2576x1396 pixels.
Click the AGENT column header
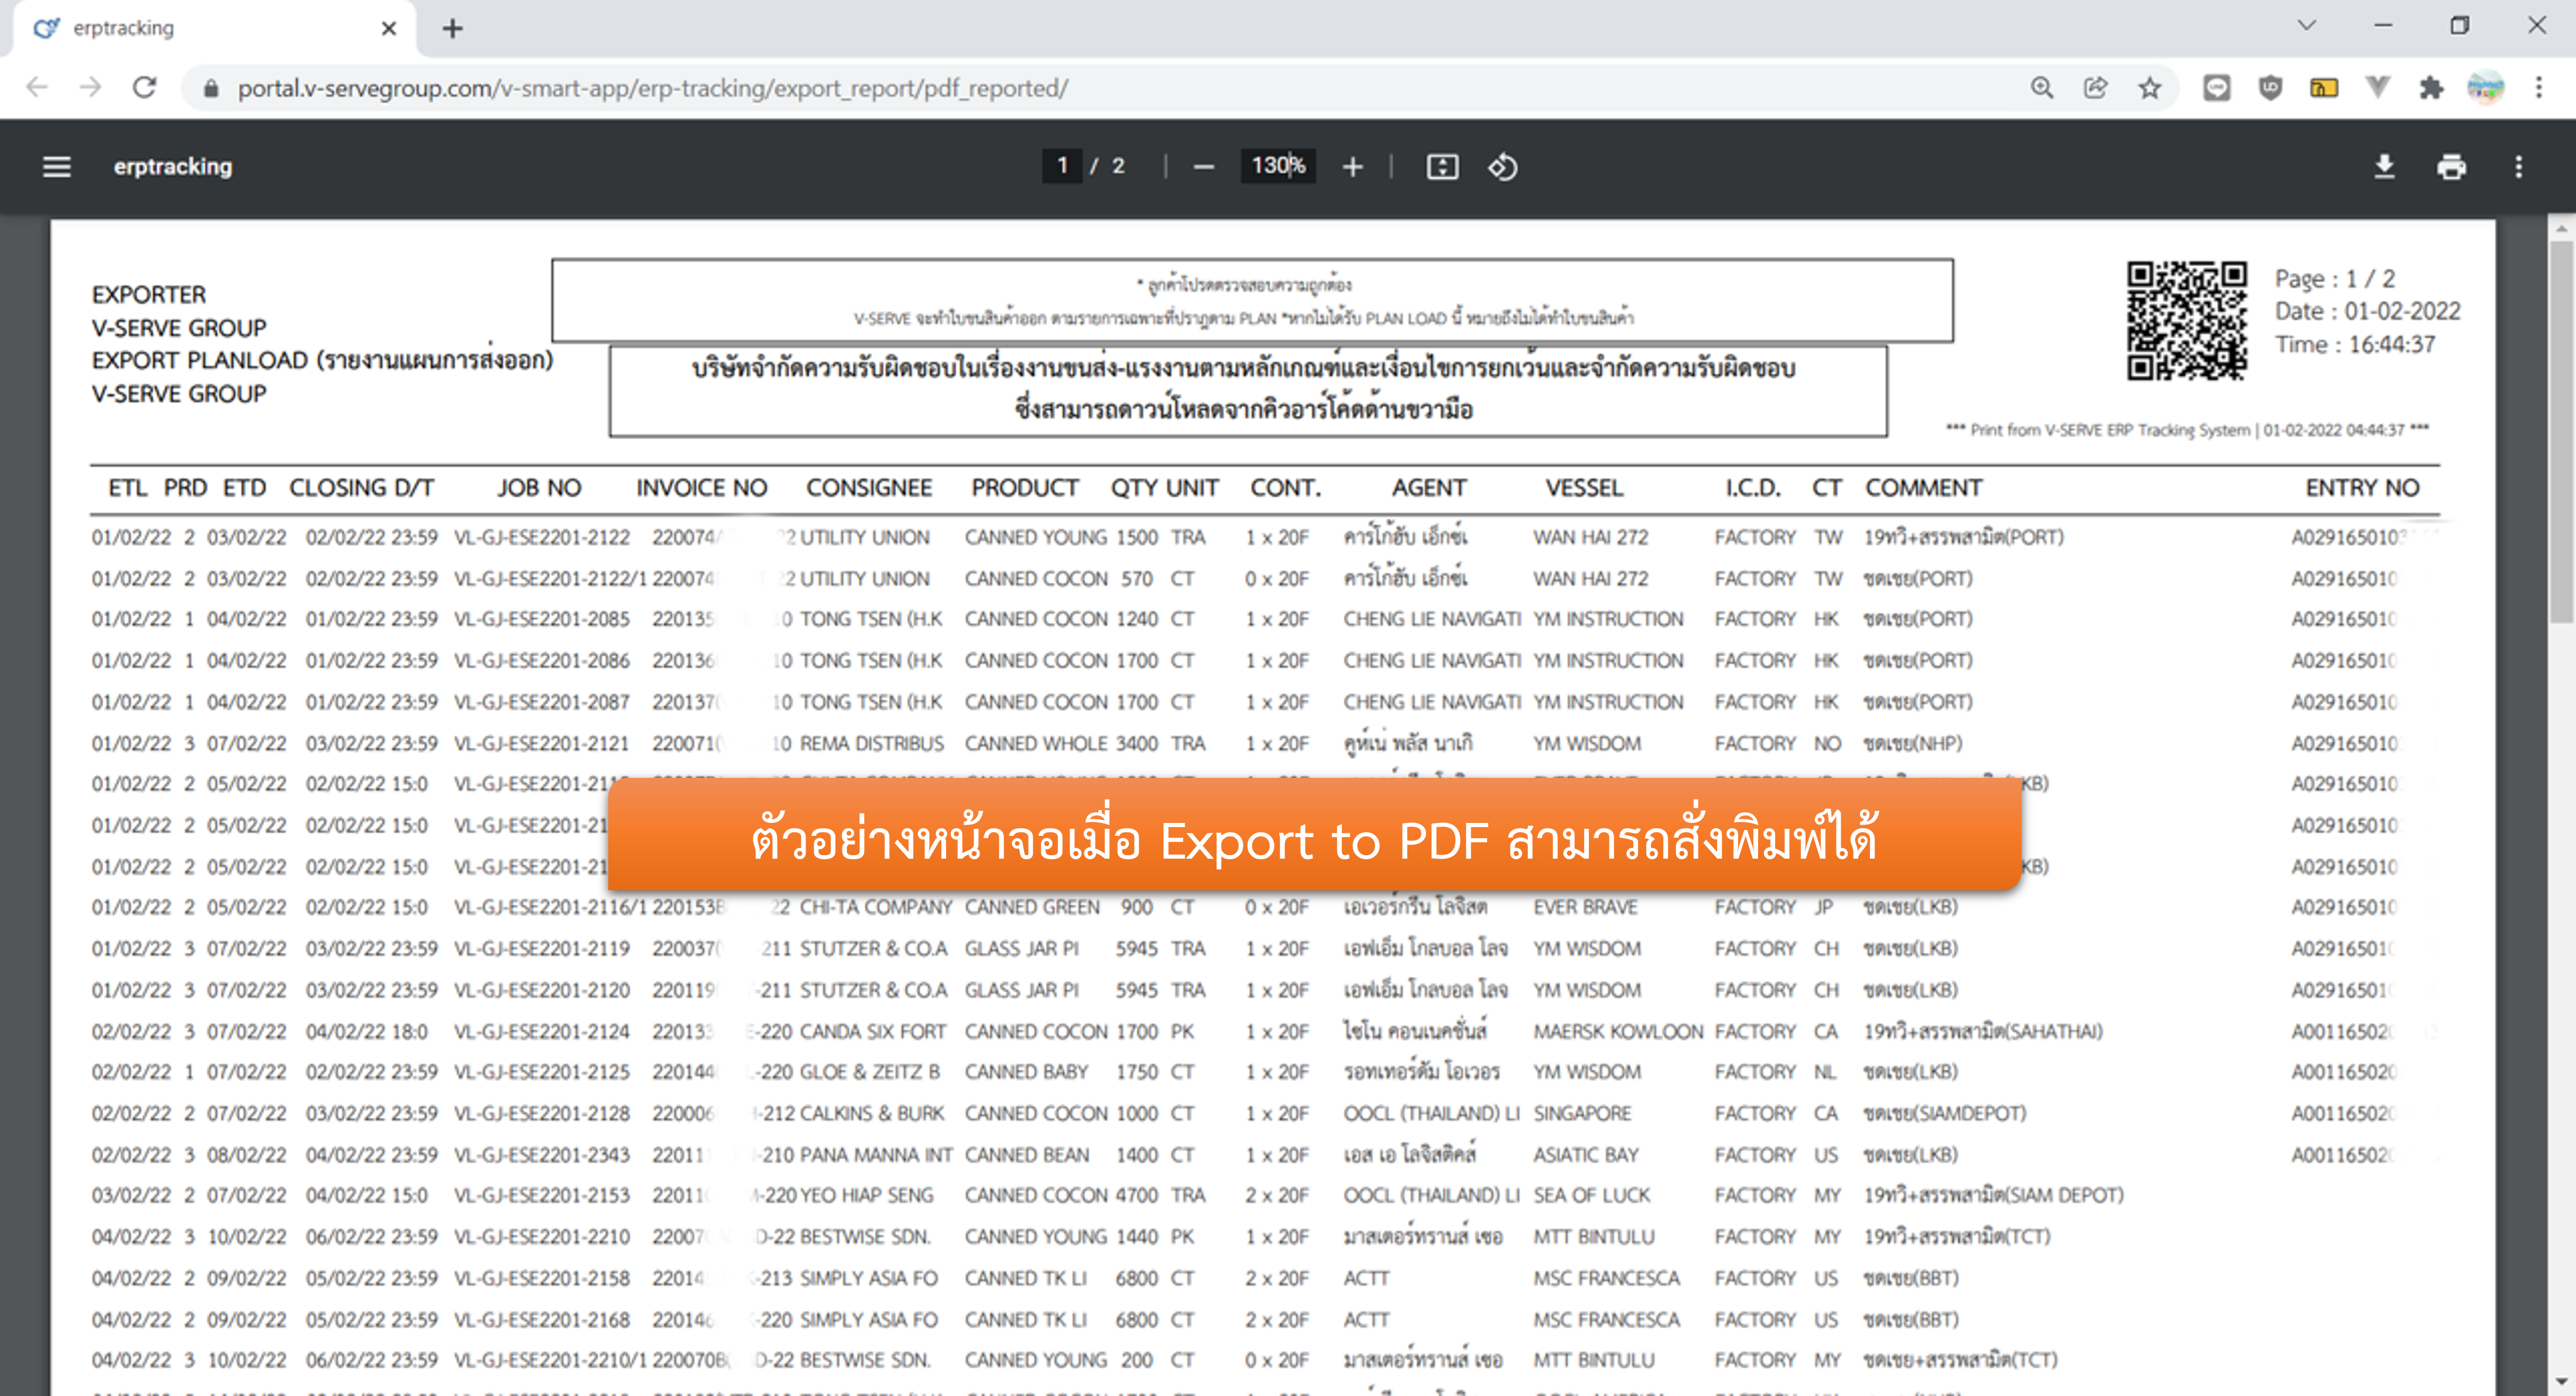(1429, 488)
